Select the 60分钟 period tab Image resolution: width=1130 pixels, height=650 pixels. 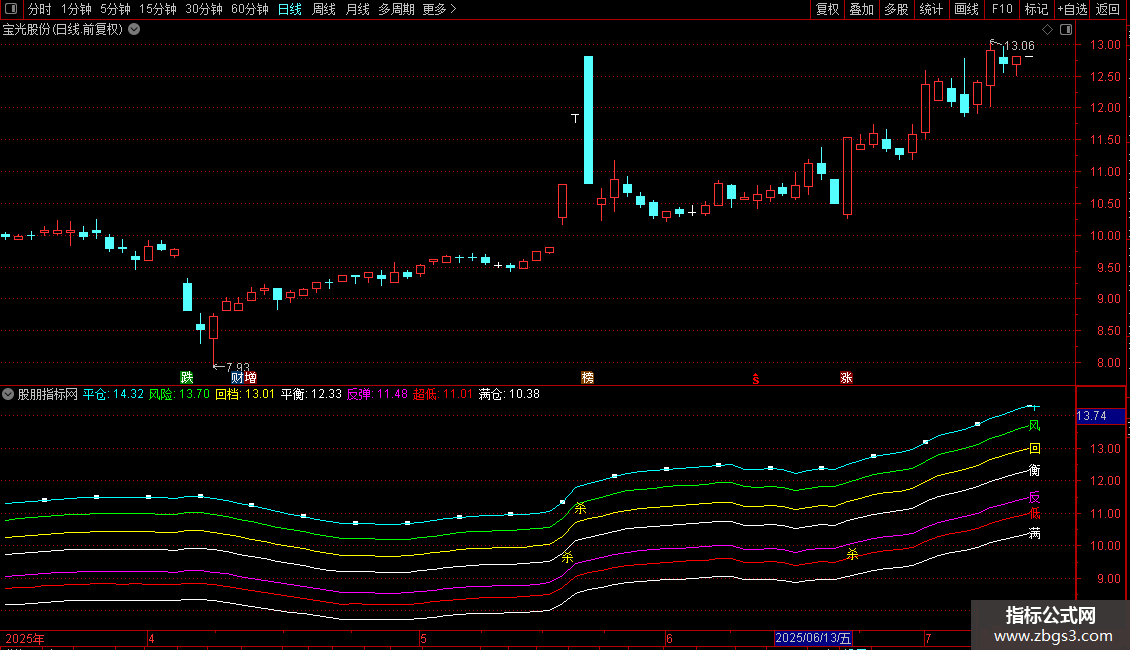(x=249, y=9)
